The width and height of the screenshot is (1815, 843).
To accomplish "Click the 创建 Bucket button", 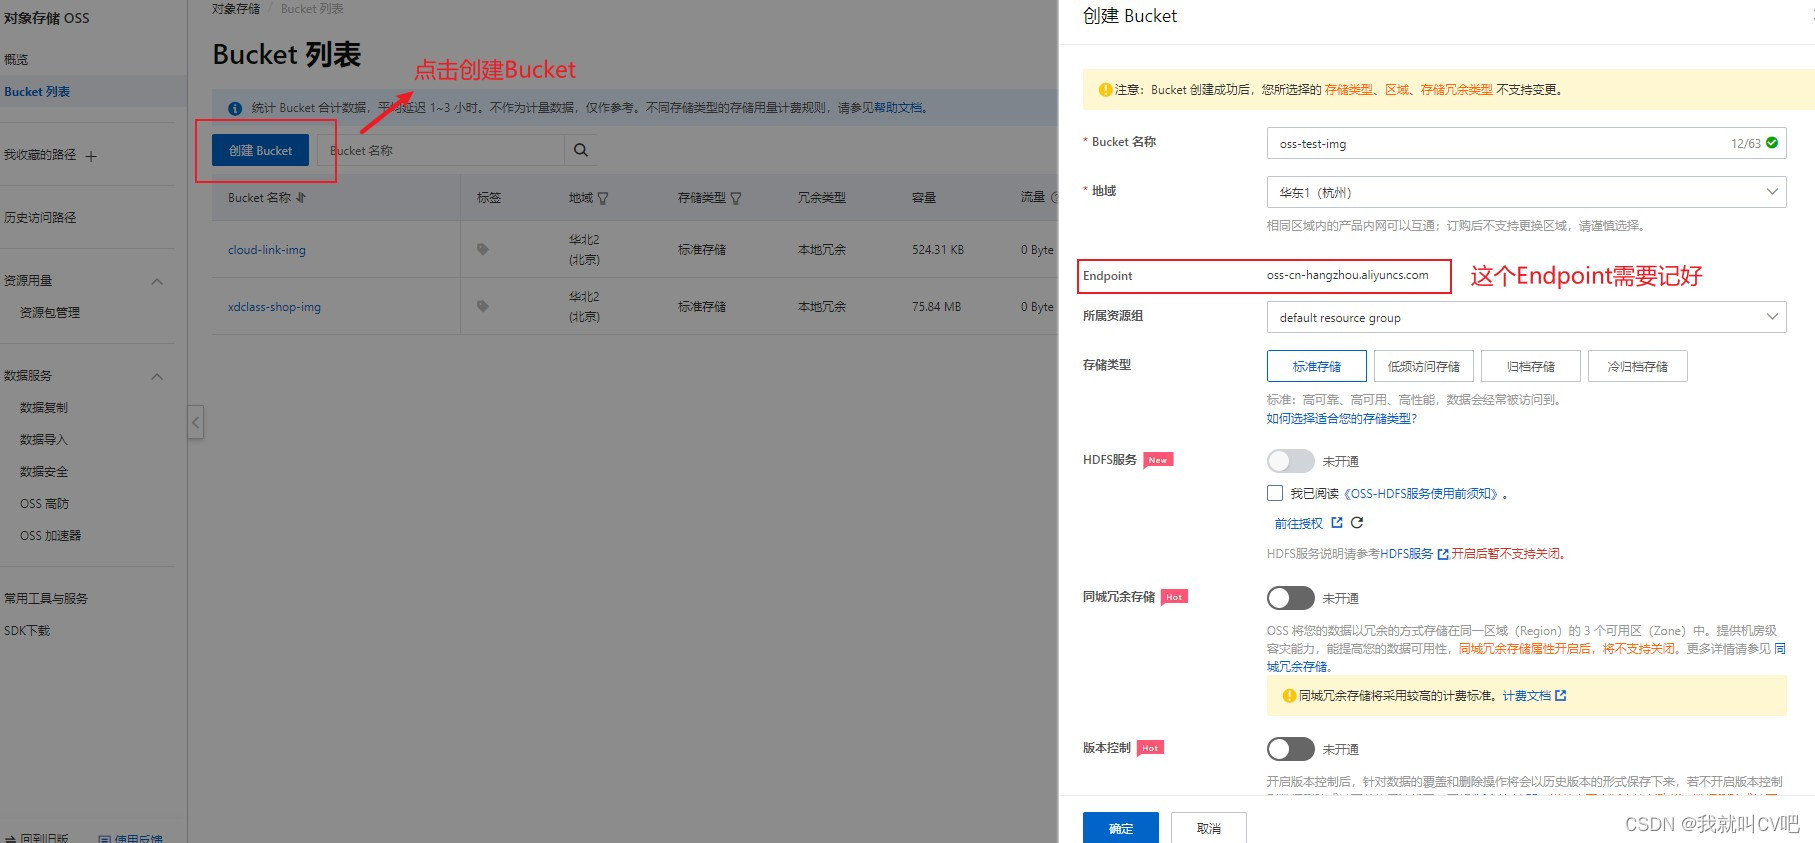I will pyautogui.click(x=260, y=150).
